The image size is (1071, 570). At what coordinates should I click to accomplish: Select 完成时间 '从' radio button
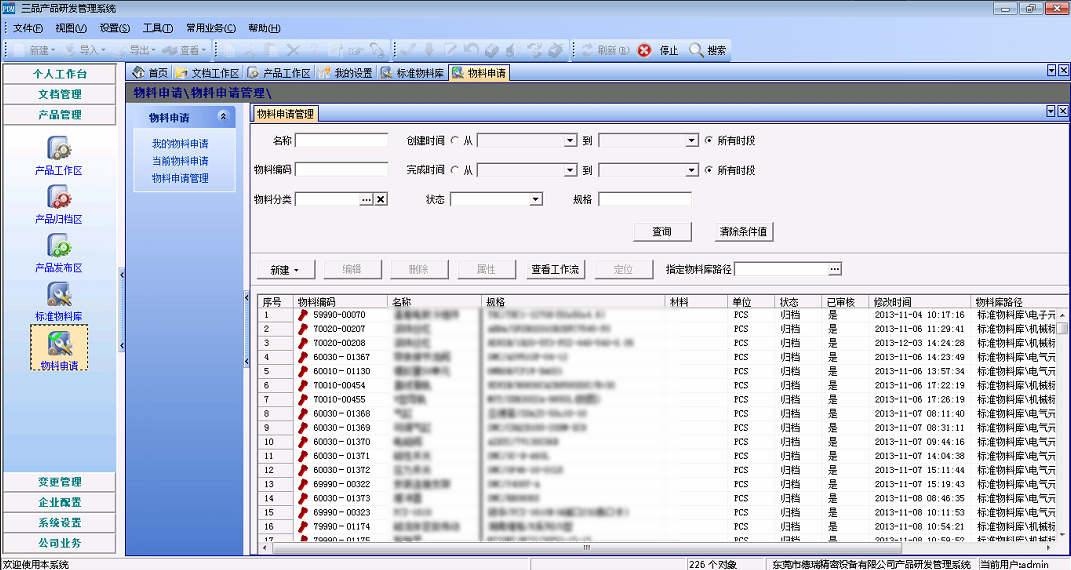455,171
